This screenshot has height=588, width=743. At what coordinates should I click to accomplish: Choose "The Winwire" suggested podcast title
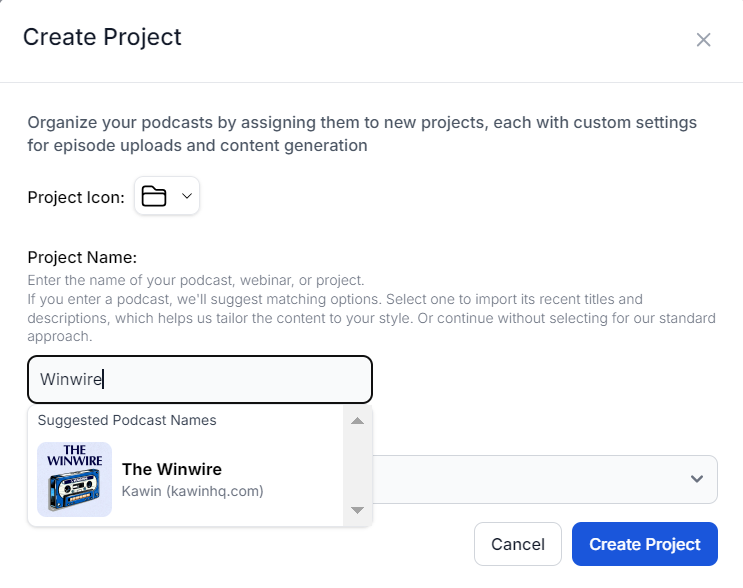tap(172, 469)
